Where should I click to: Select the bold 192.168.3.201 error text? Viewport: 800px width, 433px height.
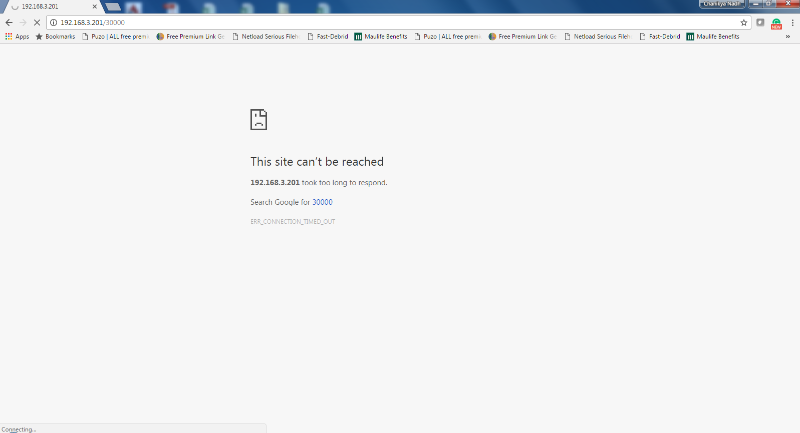point(274,182)
